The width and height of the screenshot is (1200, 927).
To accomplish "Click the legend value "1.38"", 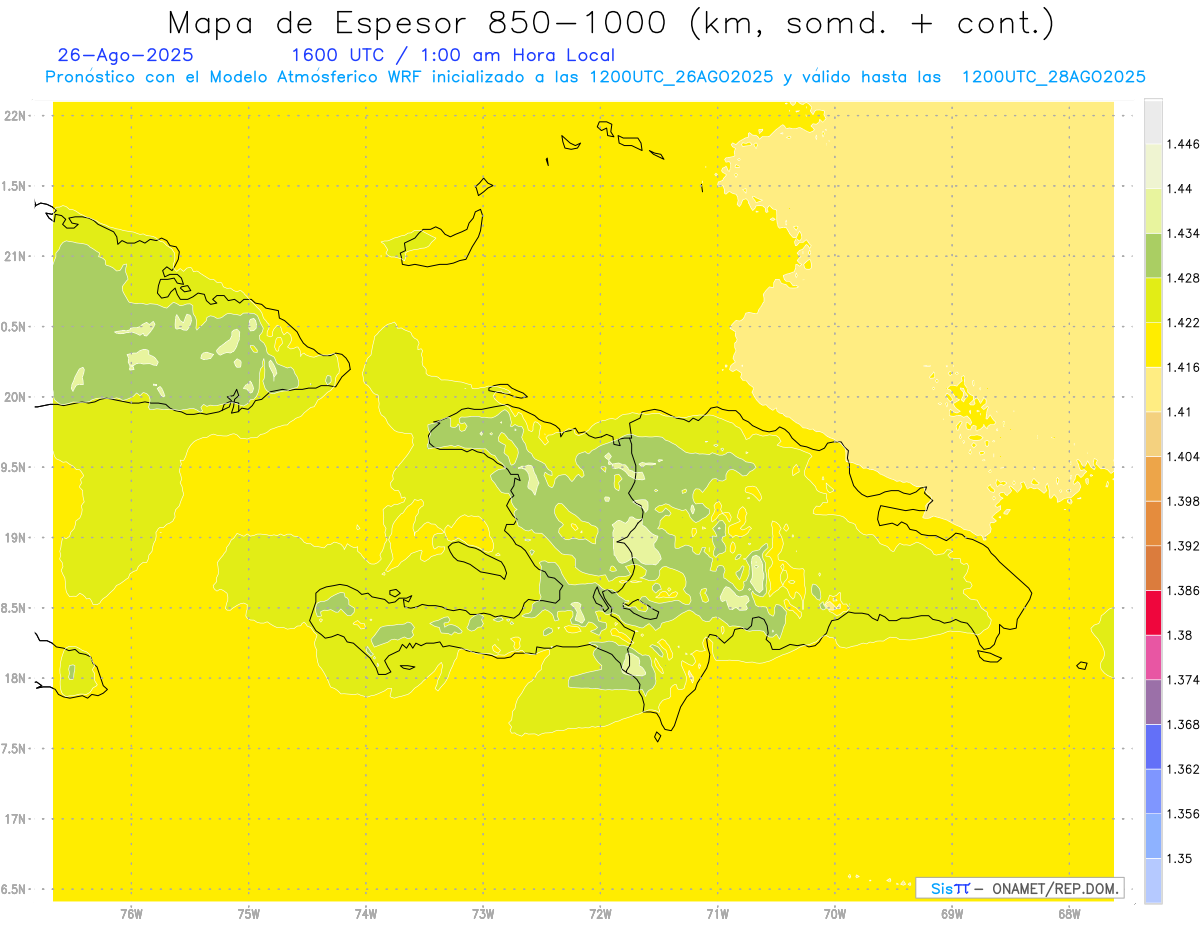I will (1179, 635).
